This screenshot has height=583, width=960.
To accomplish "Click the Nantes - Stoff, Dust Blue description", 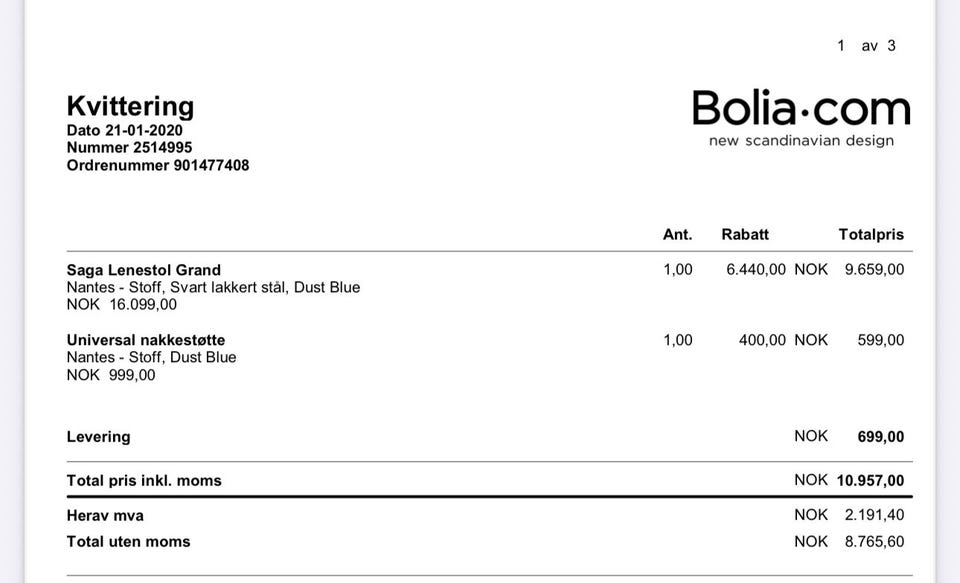I will (x=151, y=357).
